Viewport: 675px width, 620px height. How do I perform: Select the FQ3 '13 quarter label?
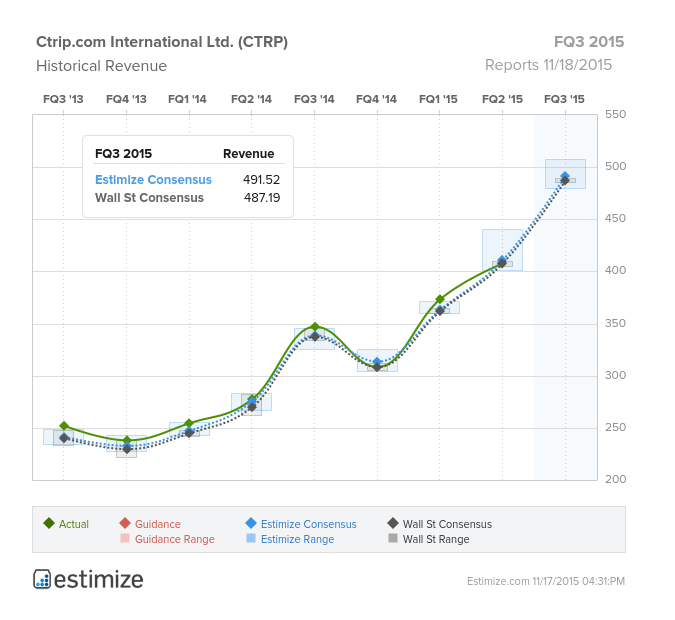[63, 99]
